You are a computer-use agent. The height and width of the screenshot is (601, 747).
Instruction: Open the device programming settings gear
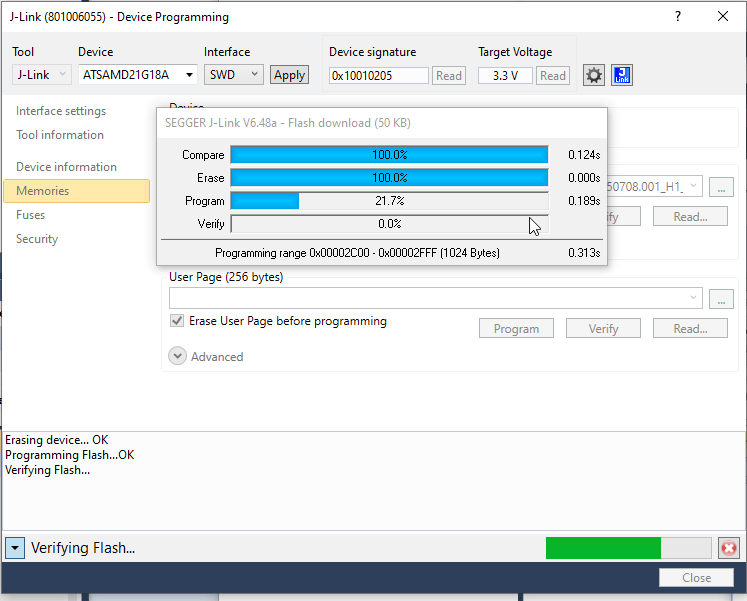(594, 75)
